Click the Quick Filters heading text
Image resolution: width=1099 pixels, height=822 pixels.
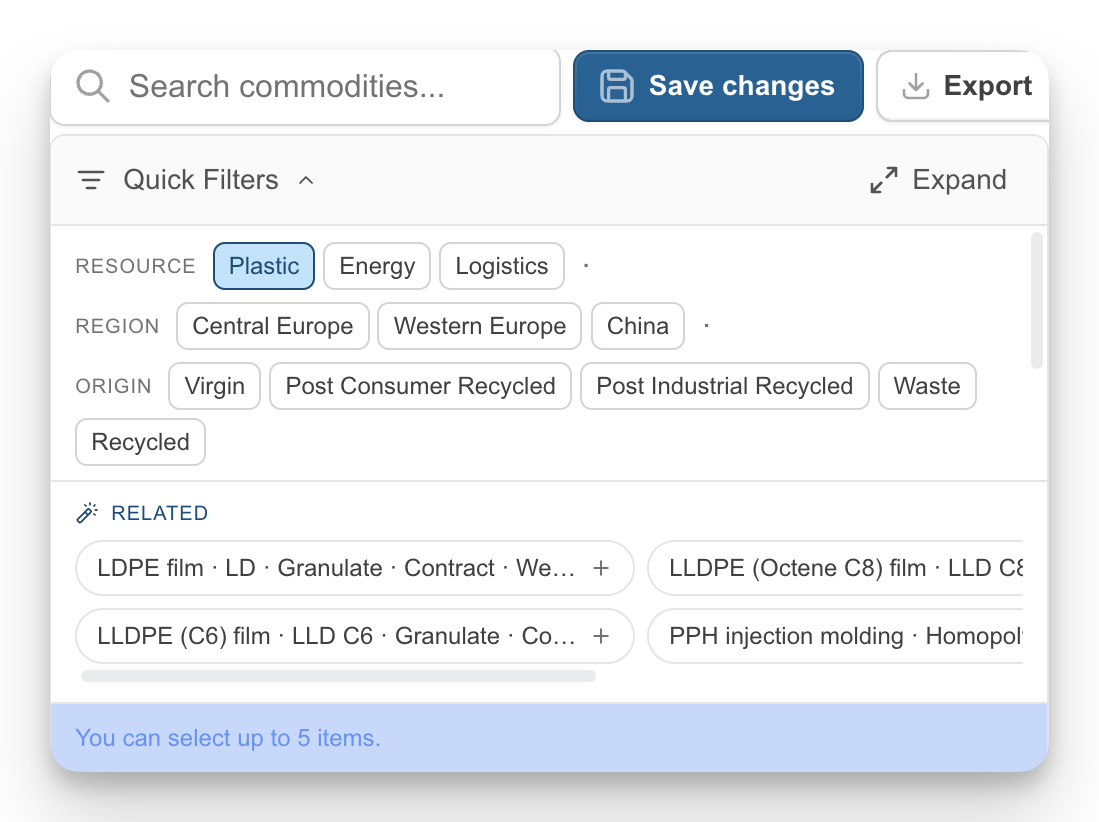tap(201, 180)
